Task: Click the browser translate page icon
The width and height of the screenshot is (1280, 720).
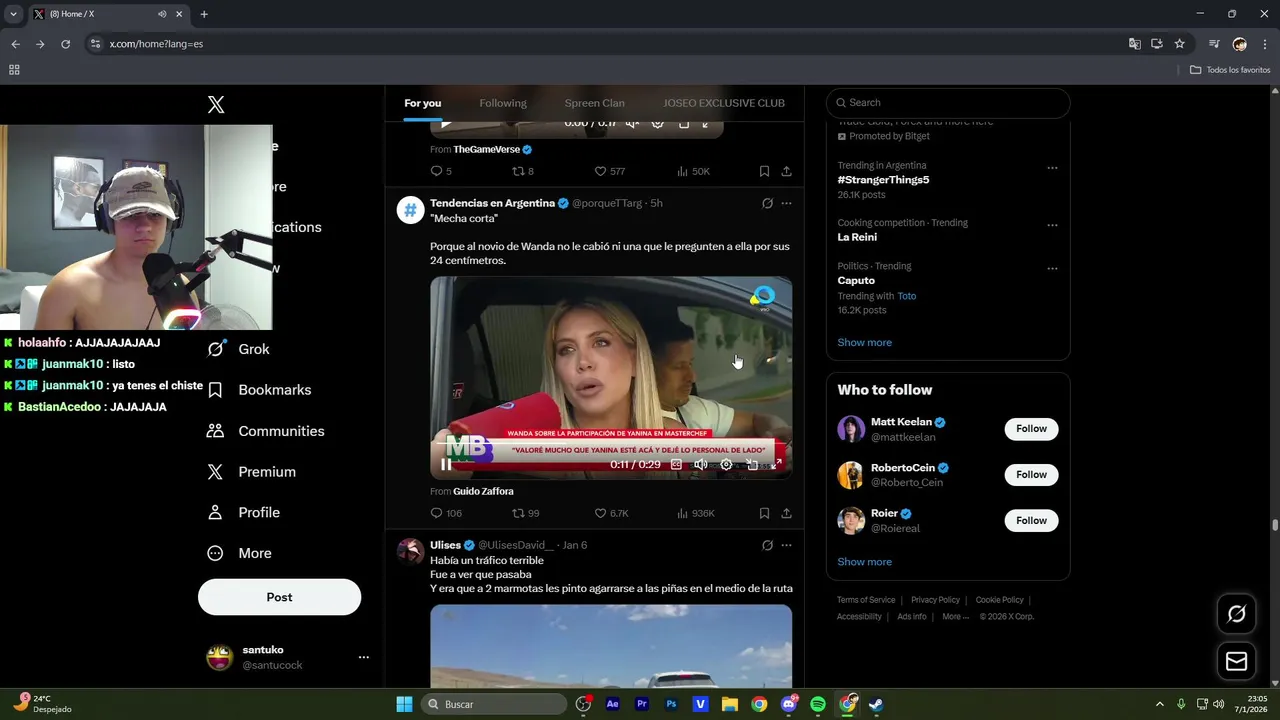Action: click(x=1134, y=44)
